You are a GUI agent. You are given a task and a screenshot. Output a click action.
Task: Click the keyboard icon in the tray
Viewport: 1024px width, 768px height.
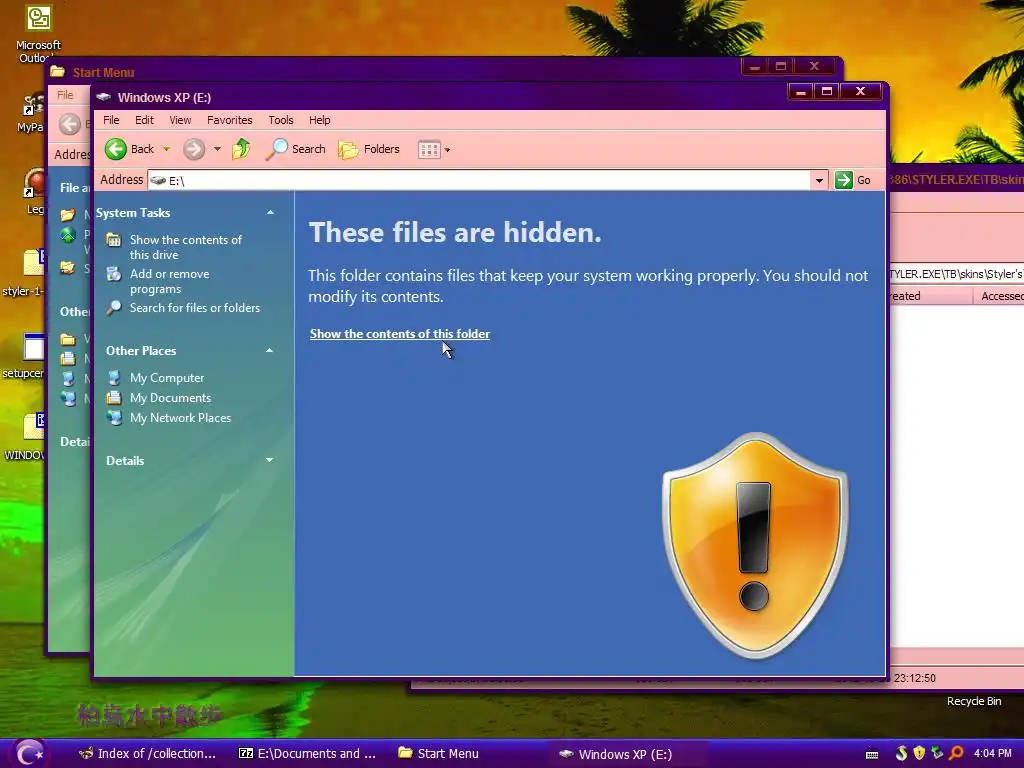coord(872,754)
